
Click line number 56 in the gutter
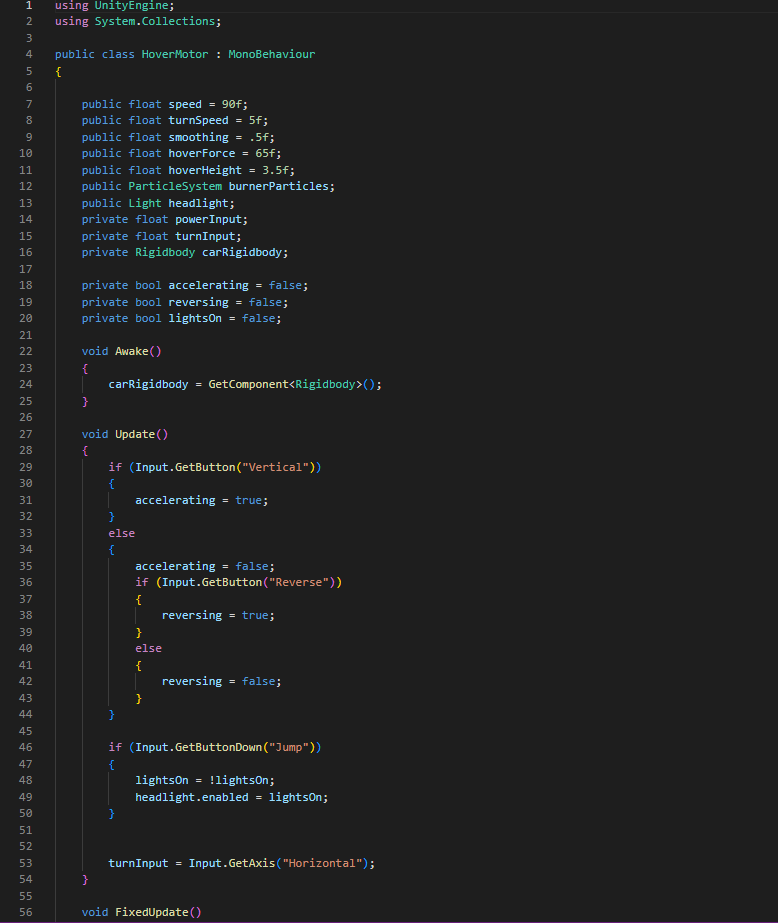pos(26,912)
